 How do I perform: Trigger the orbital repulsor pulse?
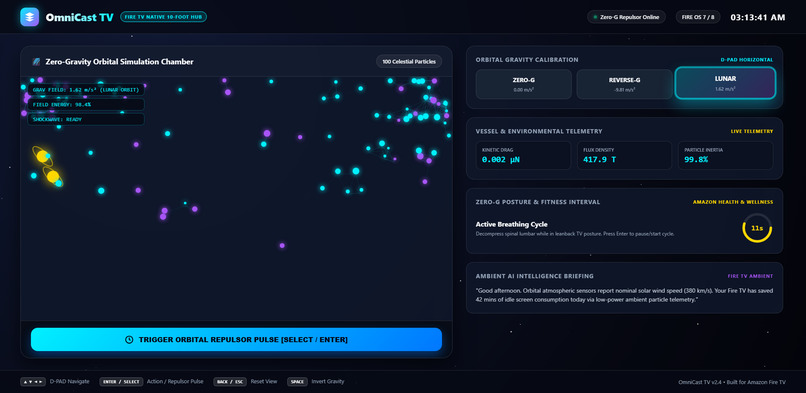(x=236, y=340)
